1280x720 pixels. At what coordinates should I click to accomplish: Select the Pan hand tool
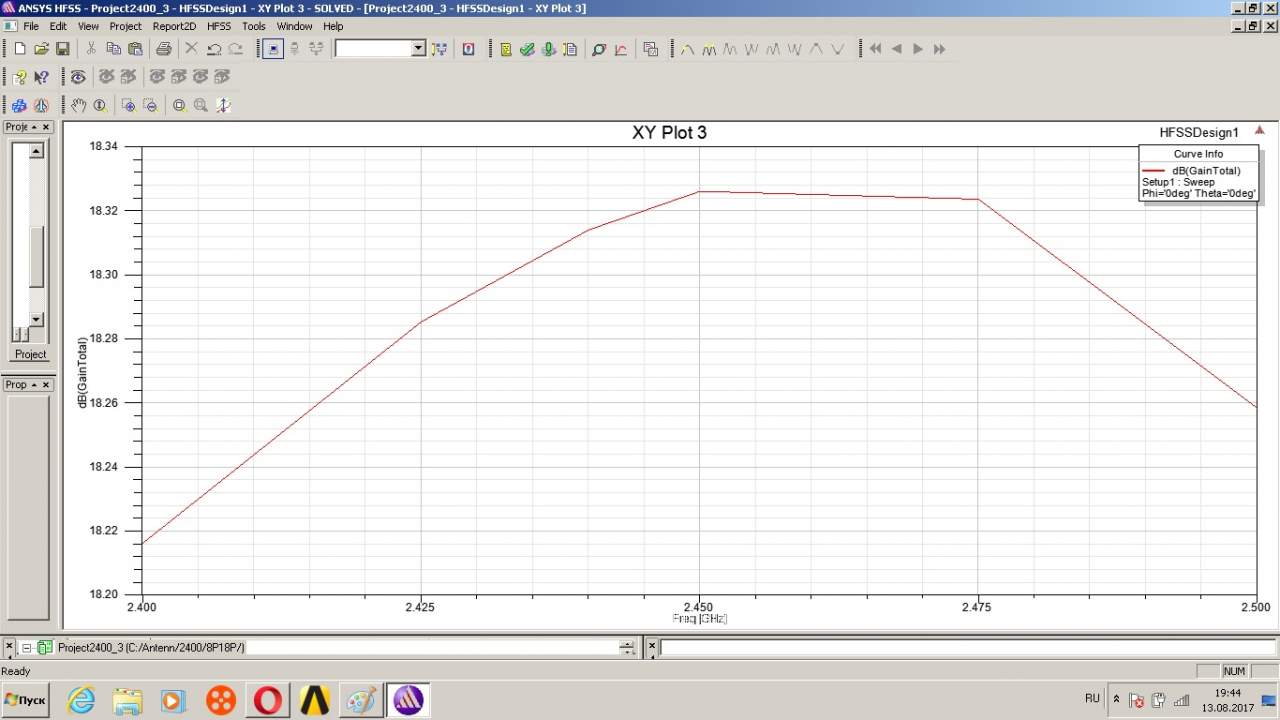[79, 105]
